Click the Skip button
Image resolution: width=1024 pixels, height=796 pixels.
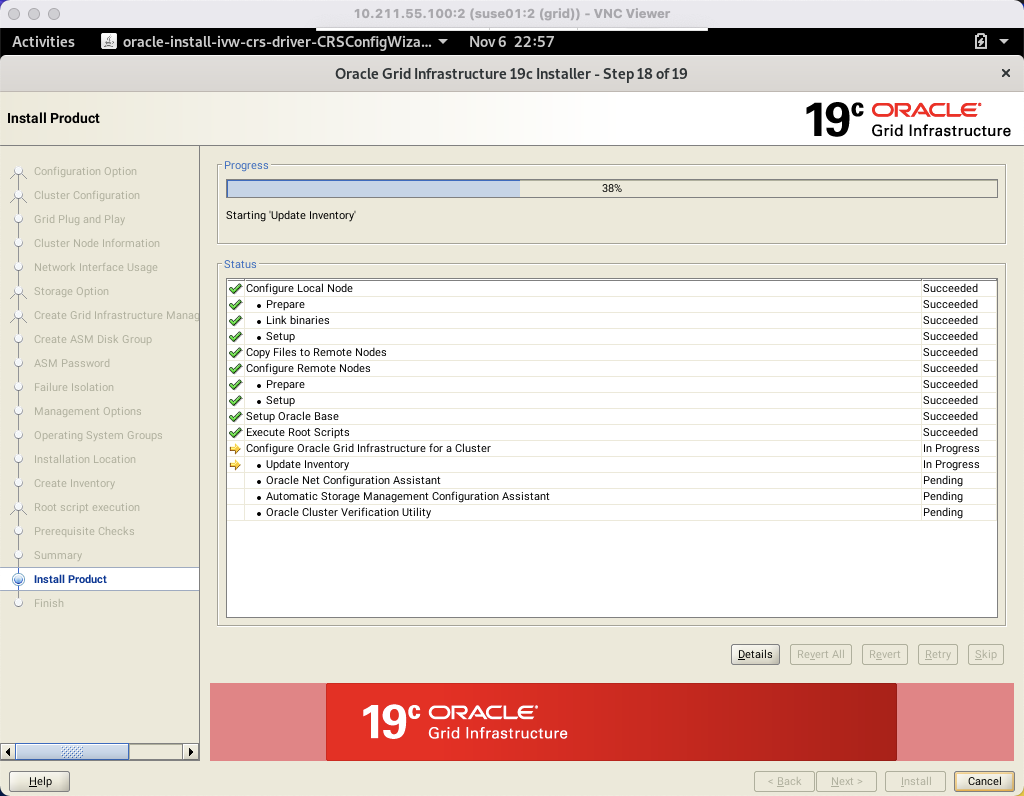pos(985,654)
